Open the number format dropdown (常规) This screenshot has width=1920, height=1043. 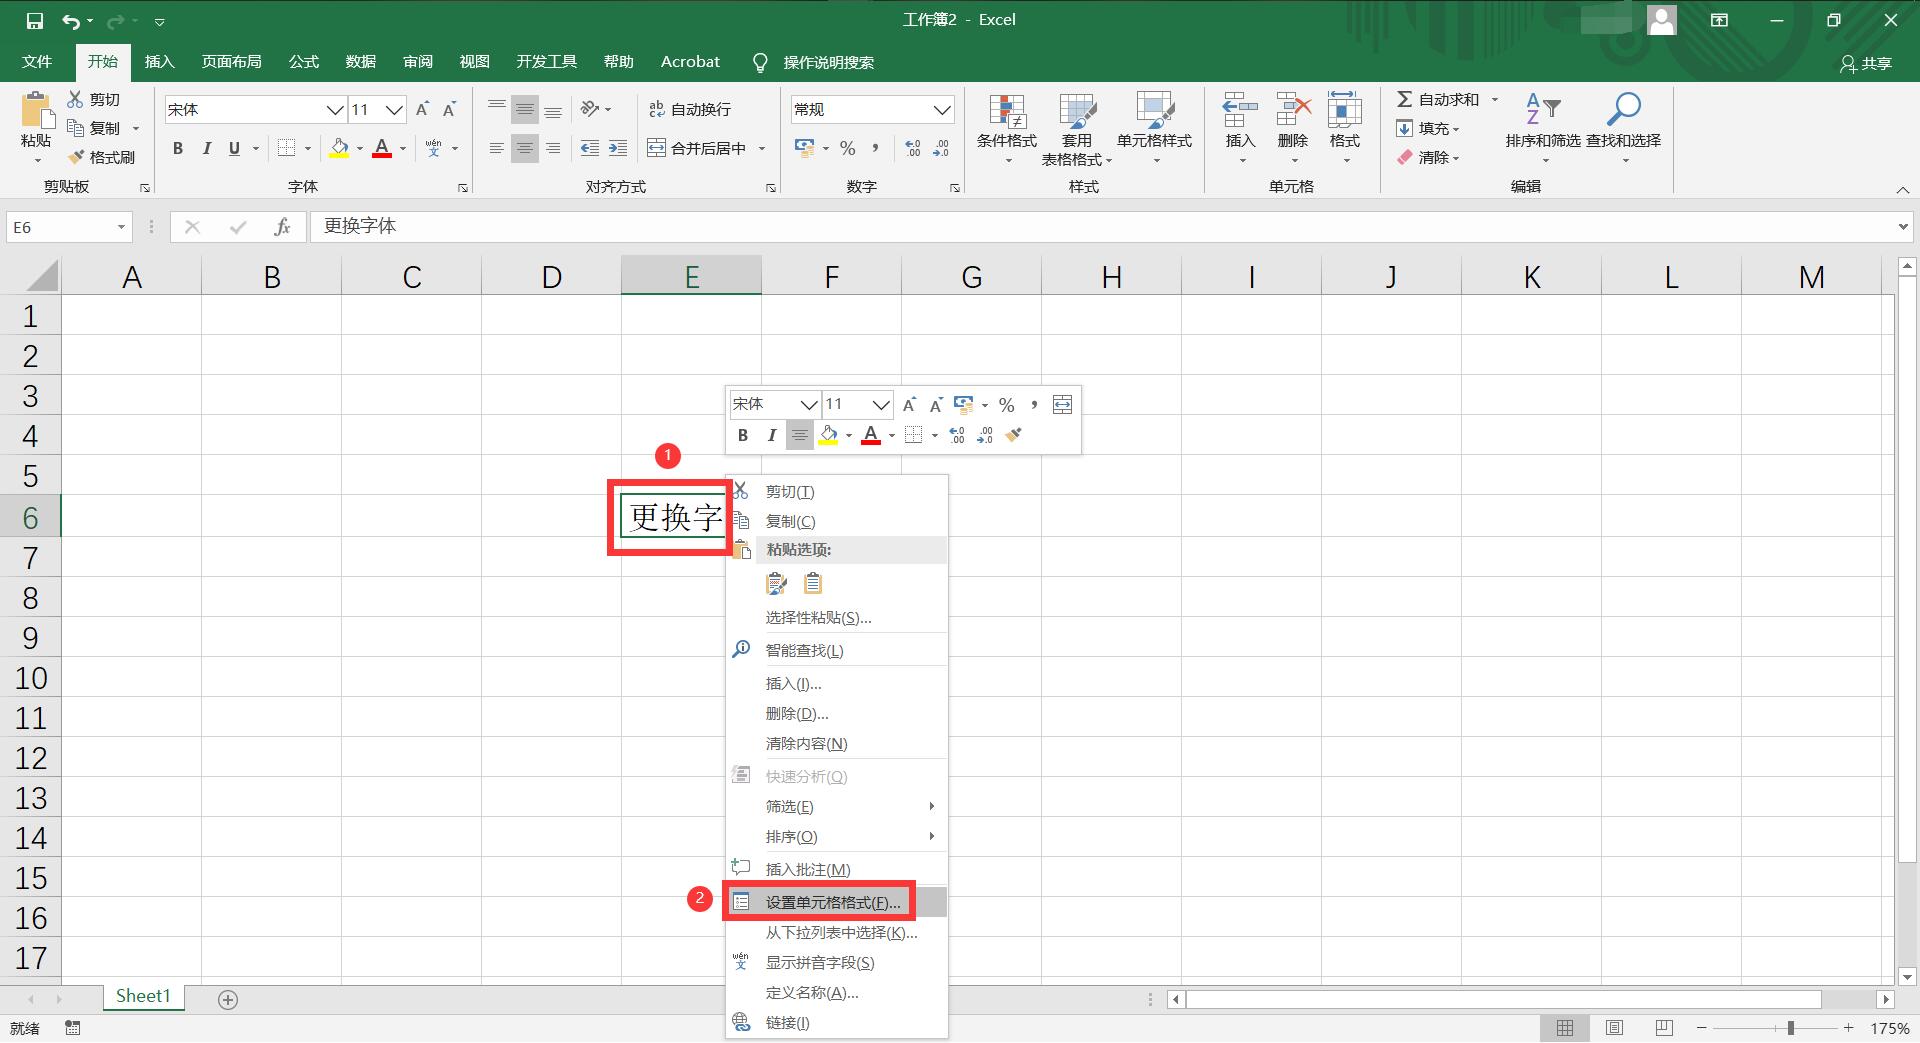pyautogui.click(x=941, y=109)
